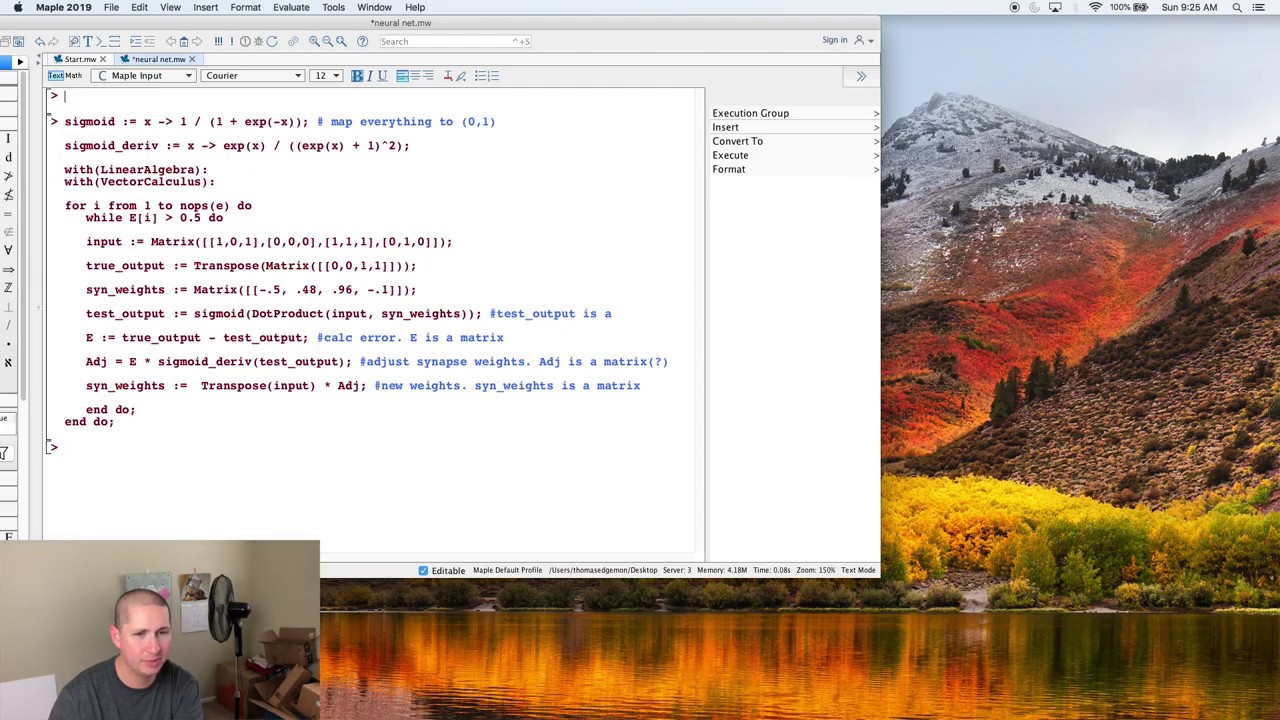Expand the Format entry in context panel

point(795,169)
